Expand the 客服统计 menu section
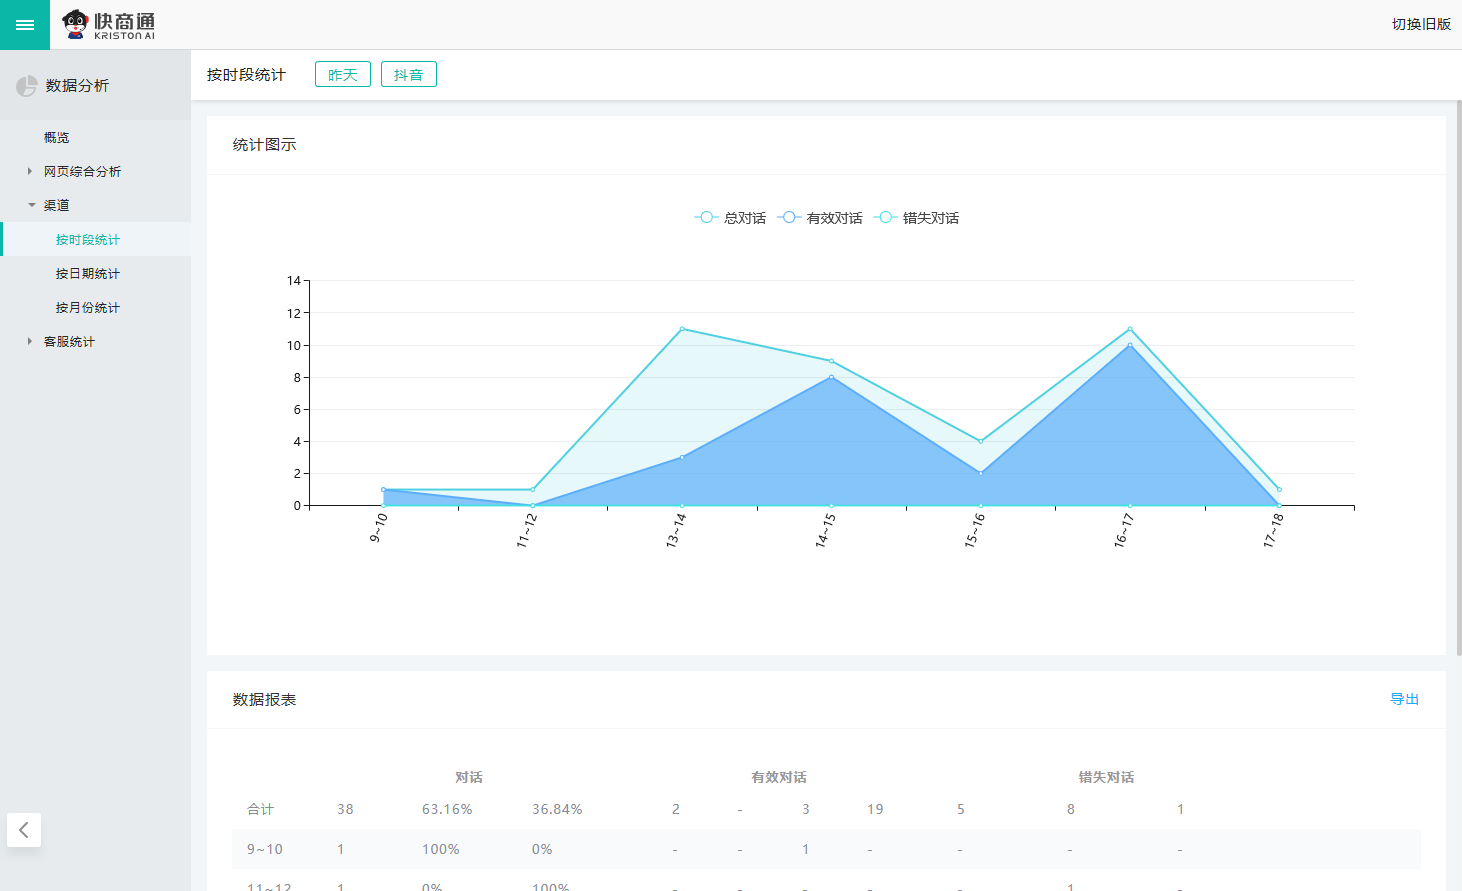This screenshot has height=891, width=1462. (x=69, y=342)
